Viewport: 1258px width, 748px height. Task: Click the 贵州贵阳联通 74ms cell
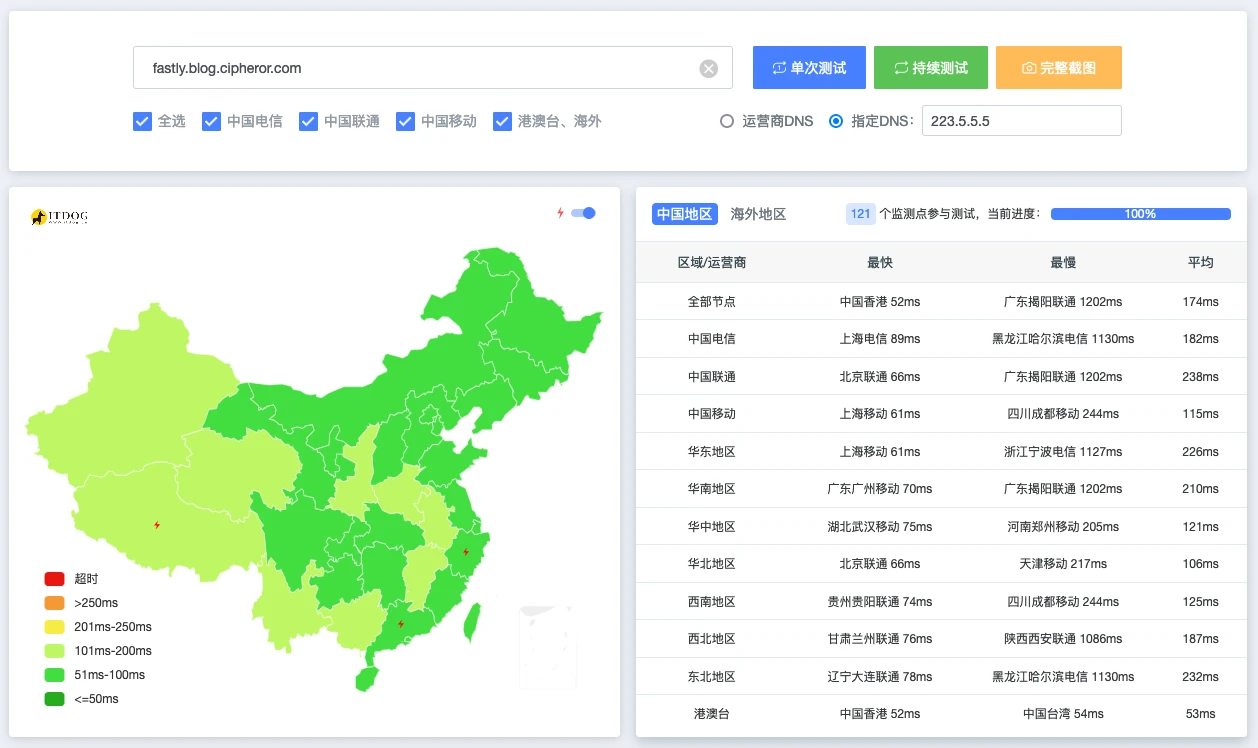click(x=880, y=602)
